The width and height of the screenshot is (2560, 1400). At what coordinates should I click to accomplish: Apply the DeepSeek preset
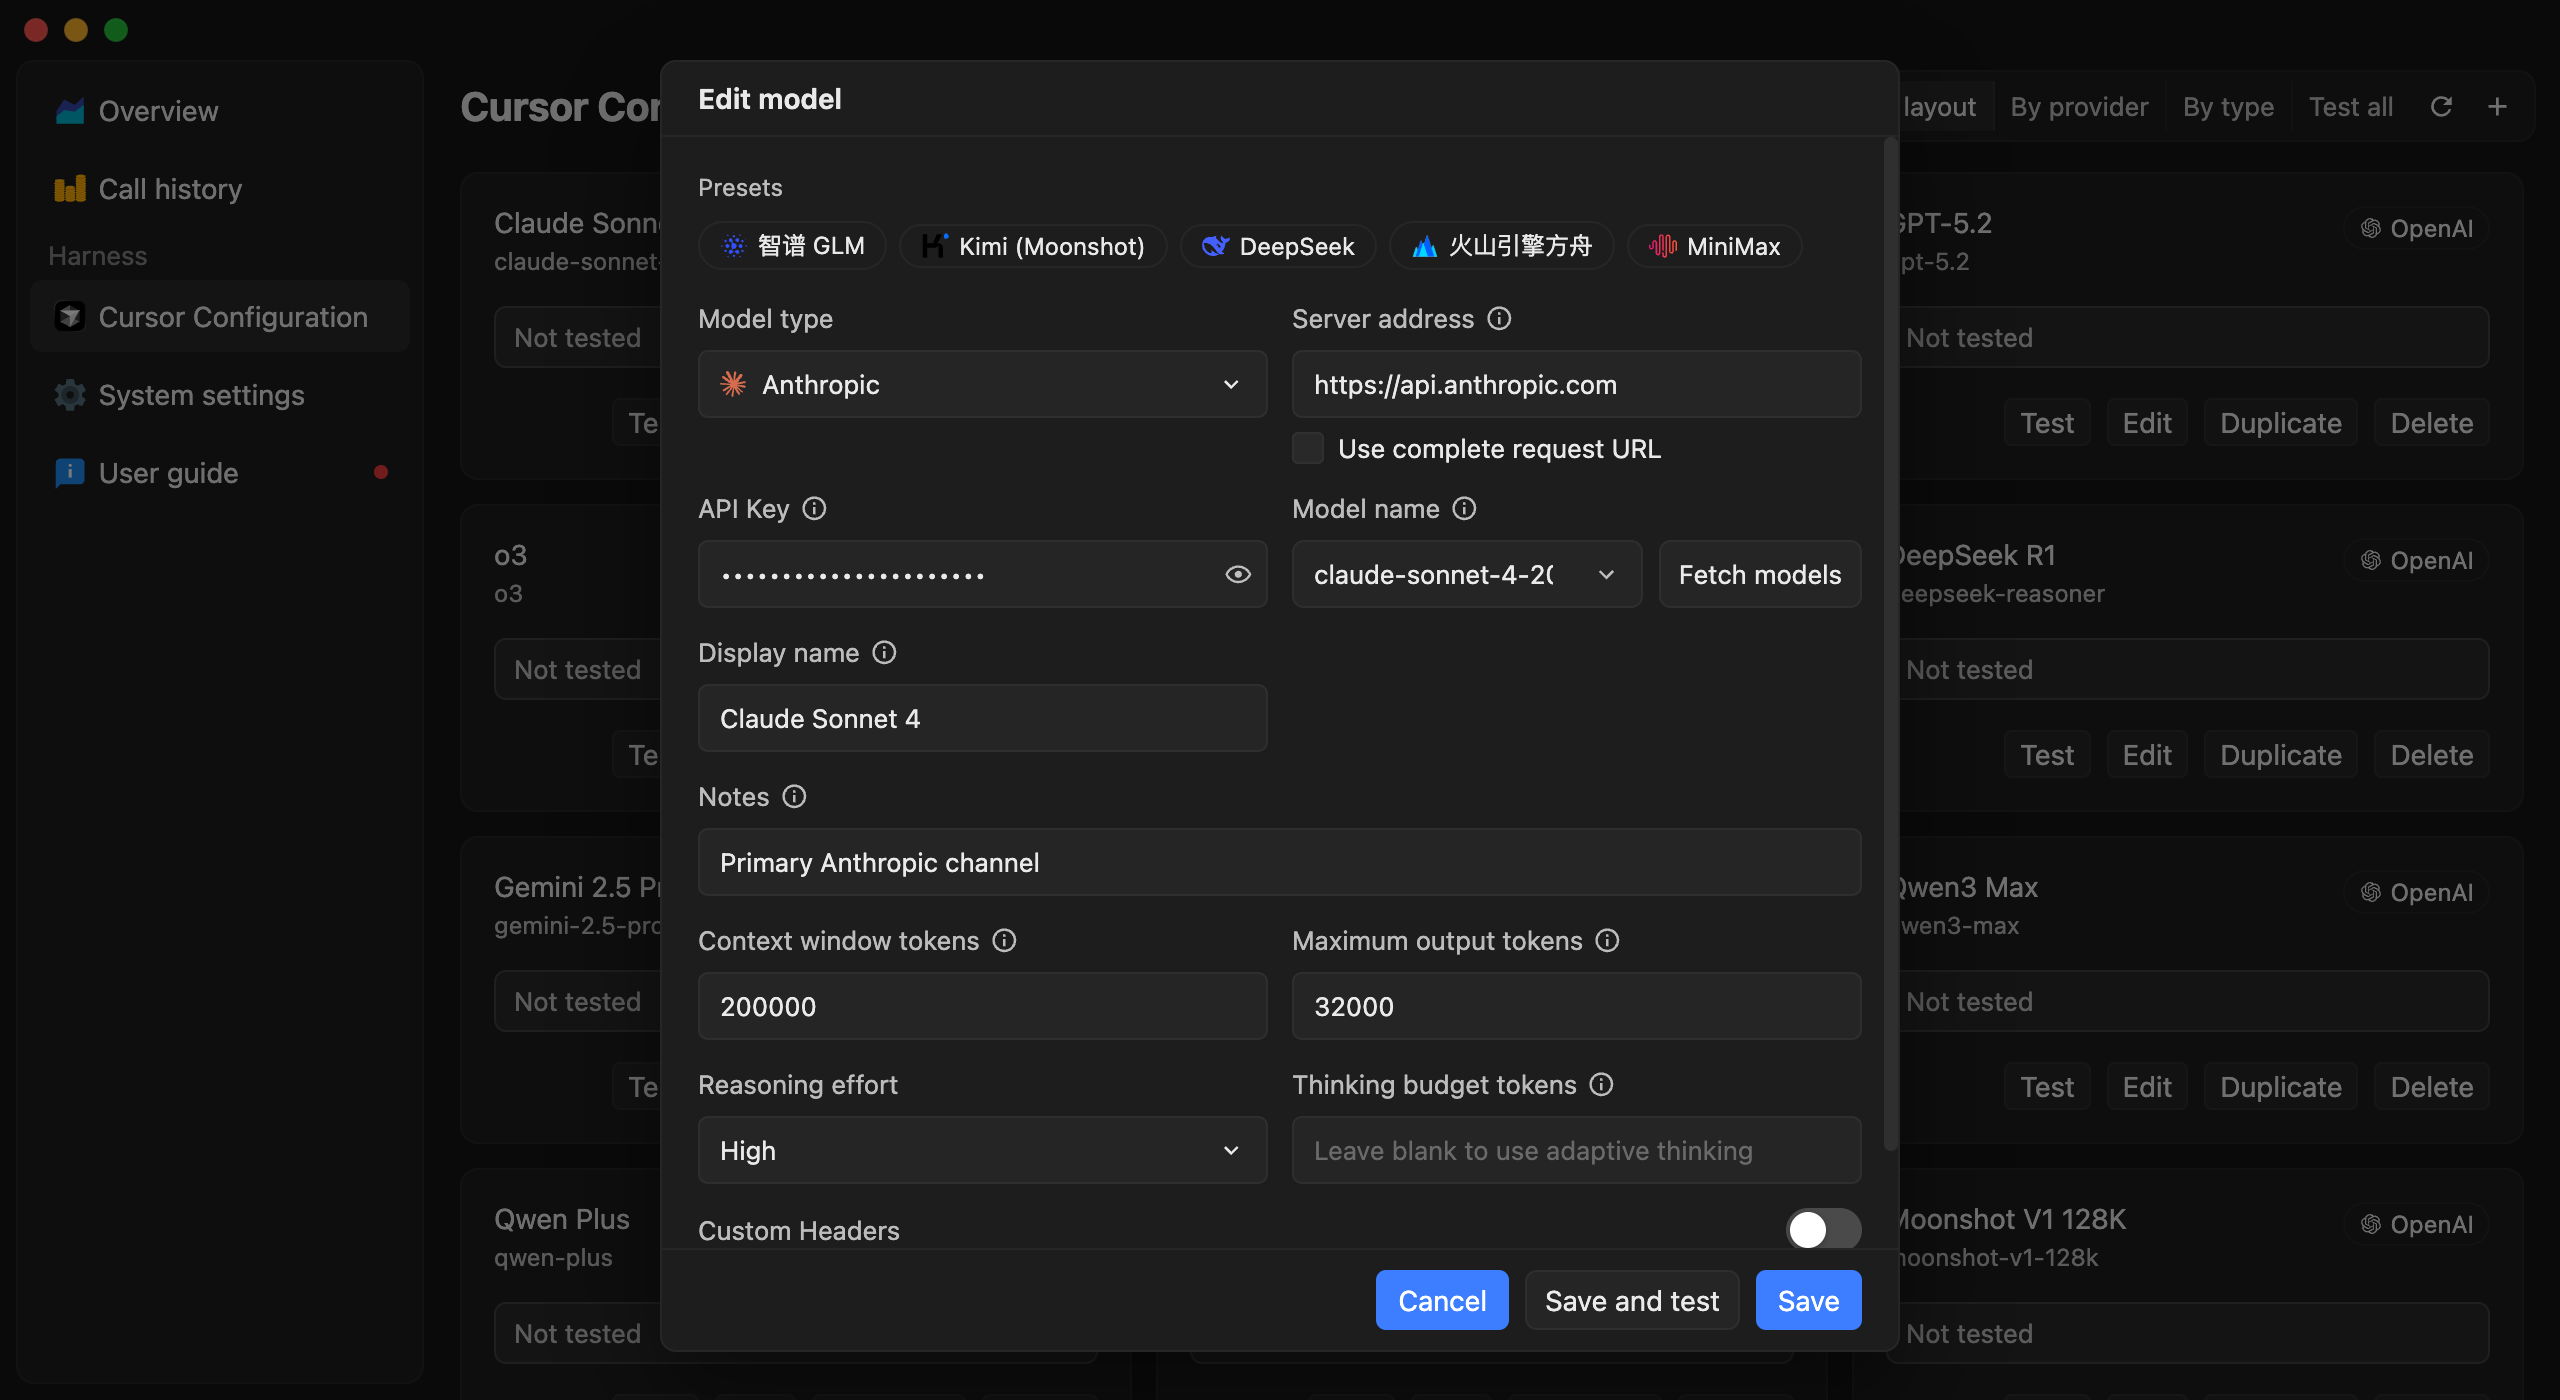1278,246
